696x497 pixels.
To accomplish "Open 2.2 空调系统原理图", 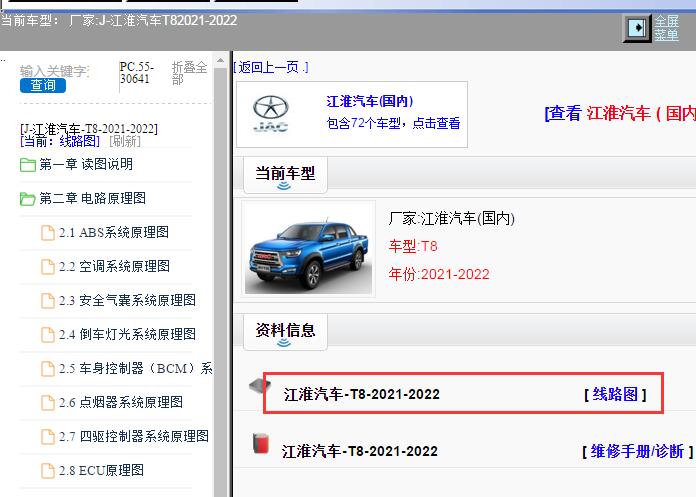I will (x=115, y=266).
